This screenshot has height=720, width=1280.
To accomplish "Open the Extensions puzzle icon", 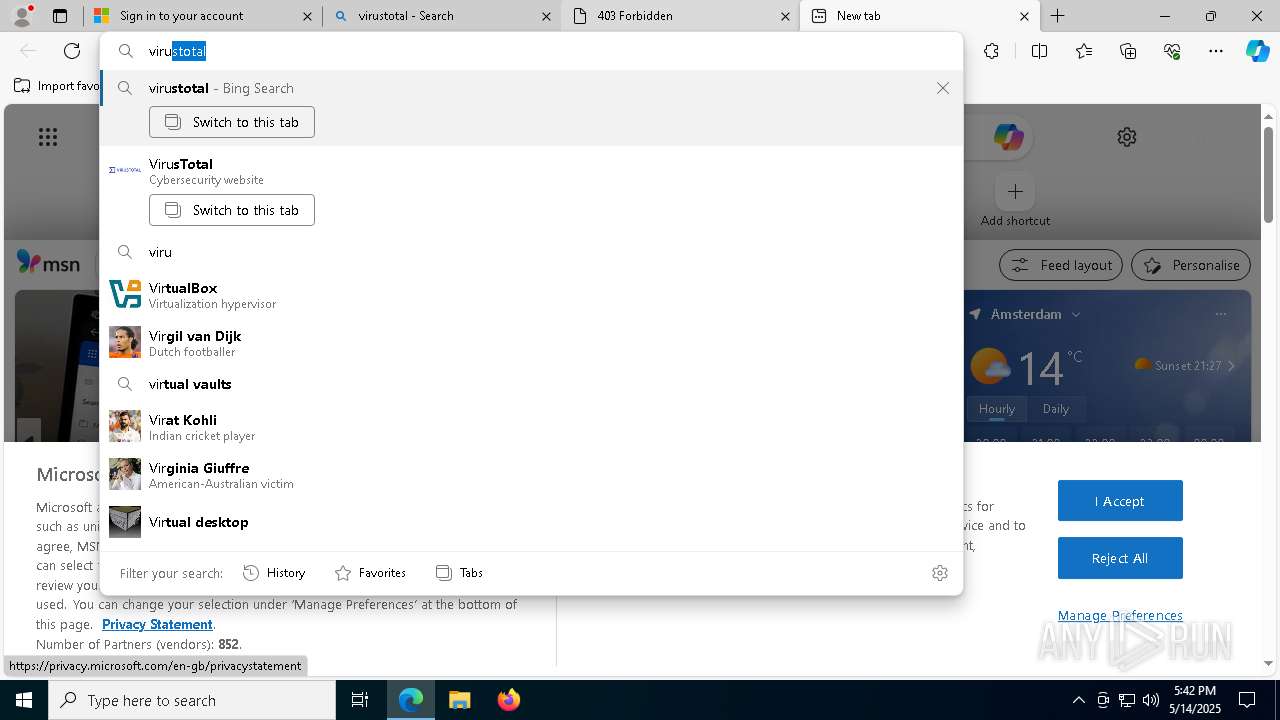I will 991,51.
